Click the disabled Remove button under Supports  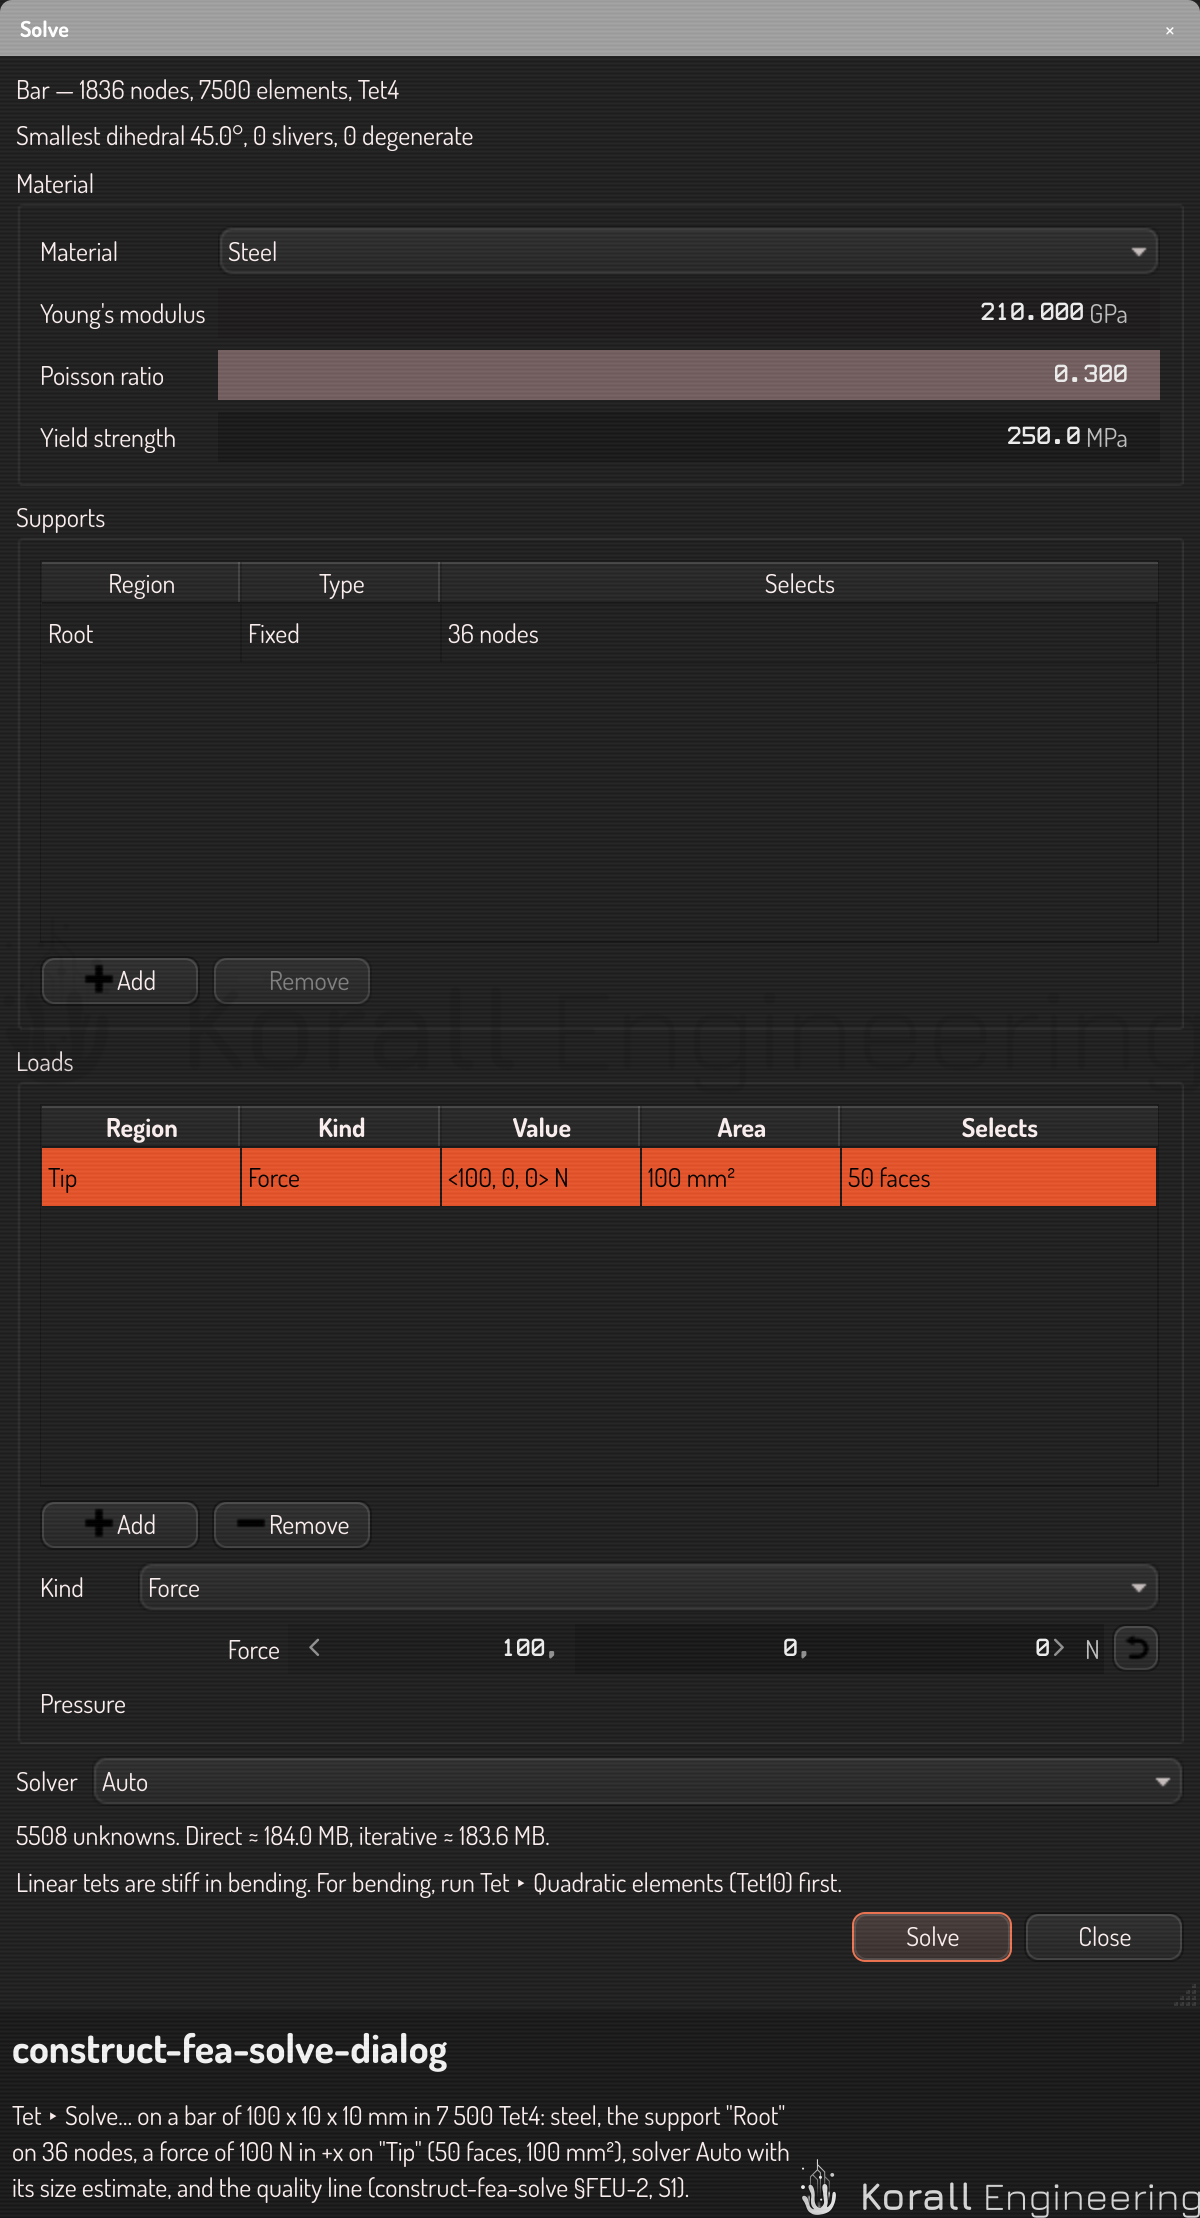pyautogui.click(x=292, y=981)
